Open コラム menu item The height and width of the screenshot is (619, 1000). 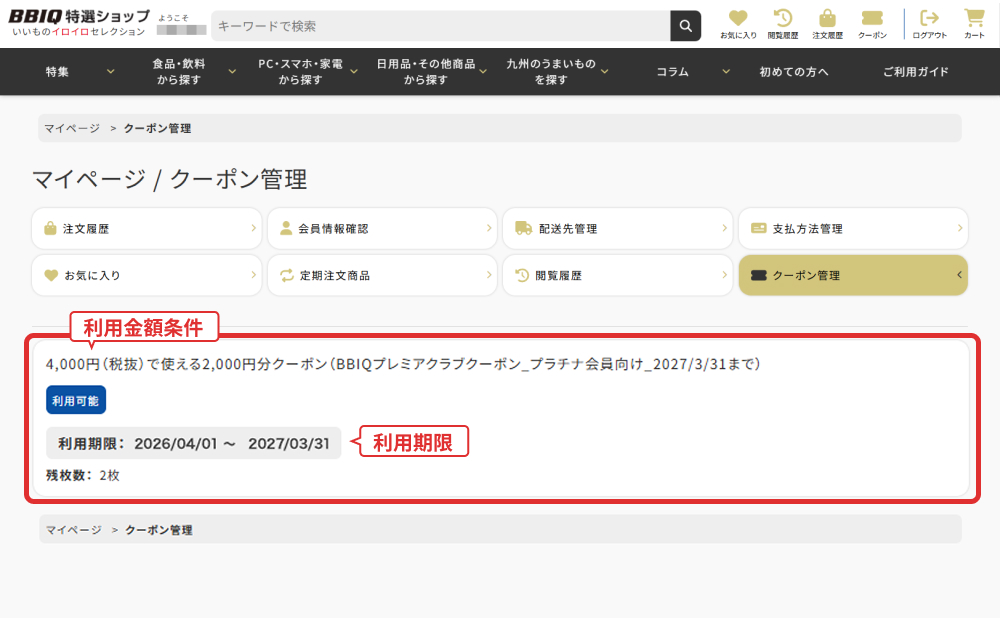click(x=673, y=72)
